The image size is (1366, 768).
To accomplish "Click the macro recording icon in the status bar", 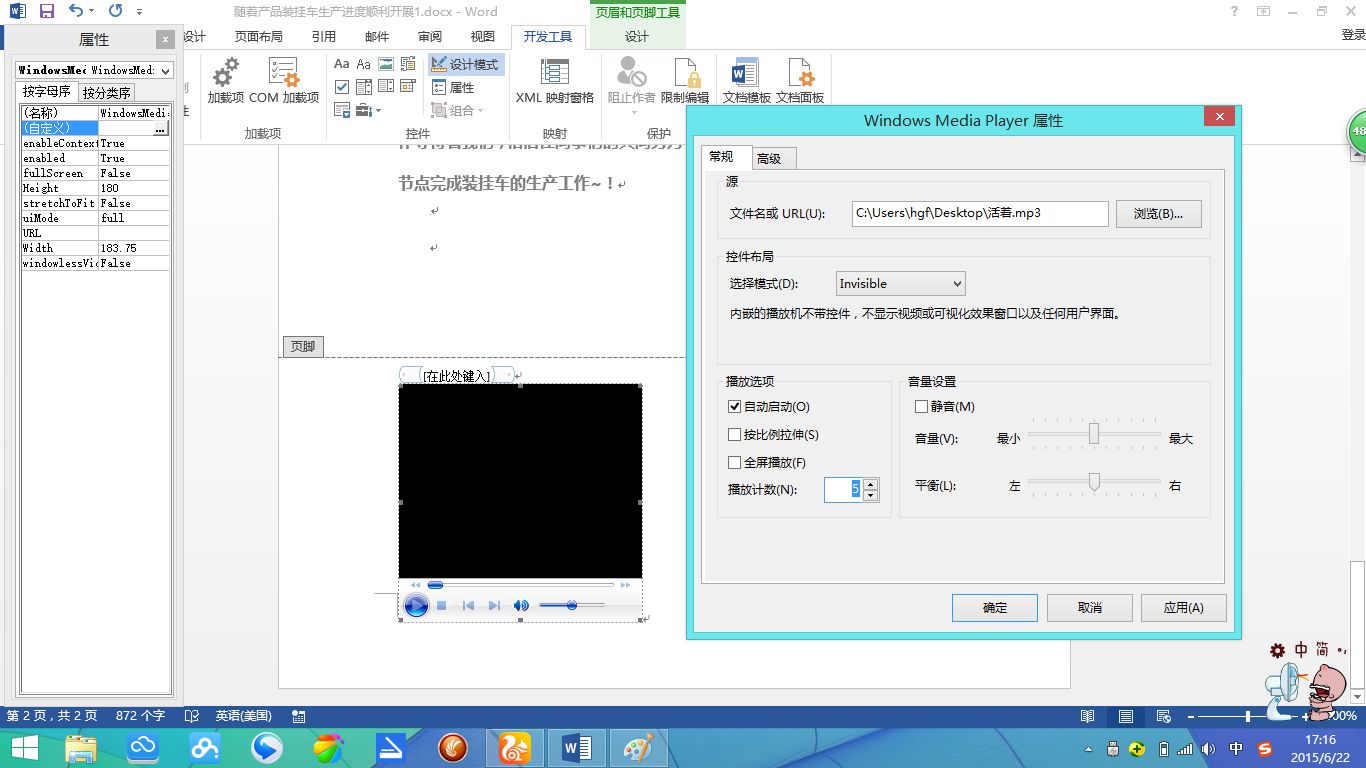I will click(298, 716).
